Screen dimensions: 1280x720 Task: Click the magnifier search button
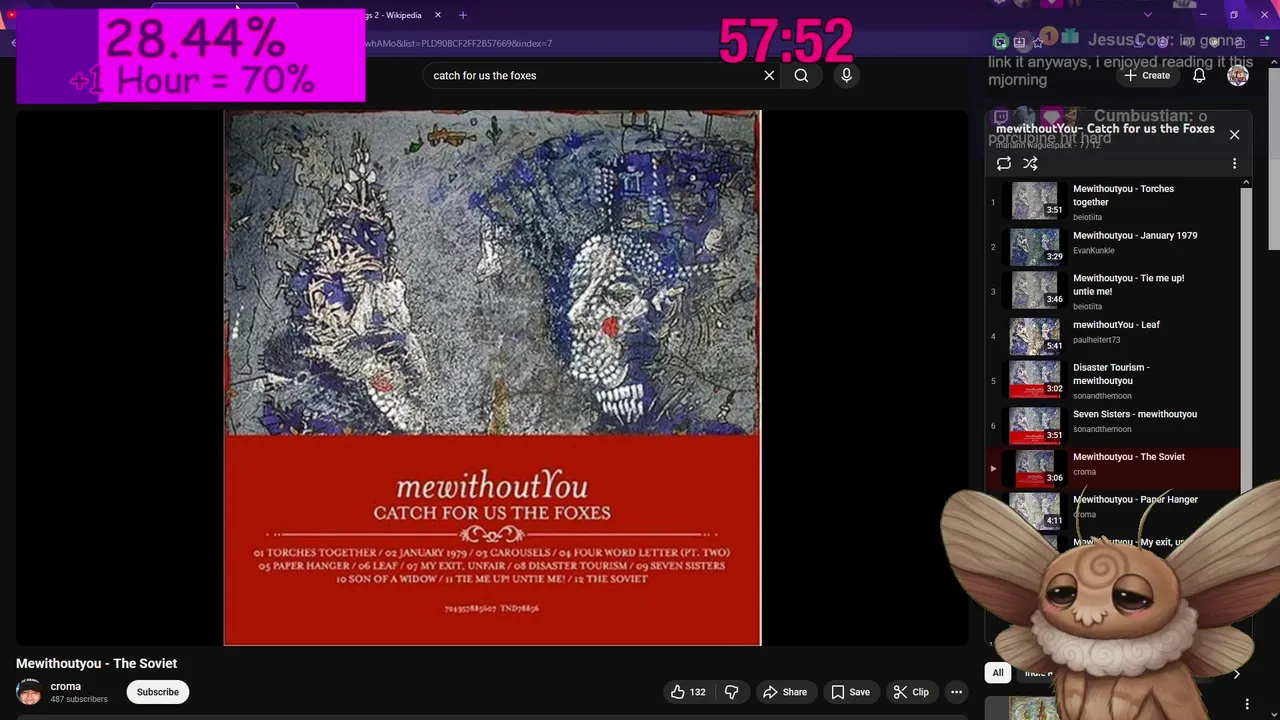(801, 75)
